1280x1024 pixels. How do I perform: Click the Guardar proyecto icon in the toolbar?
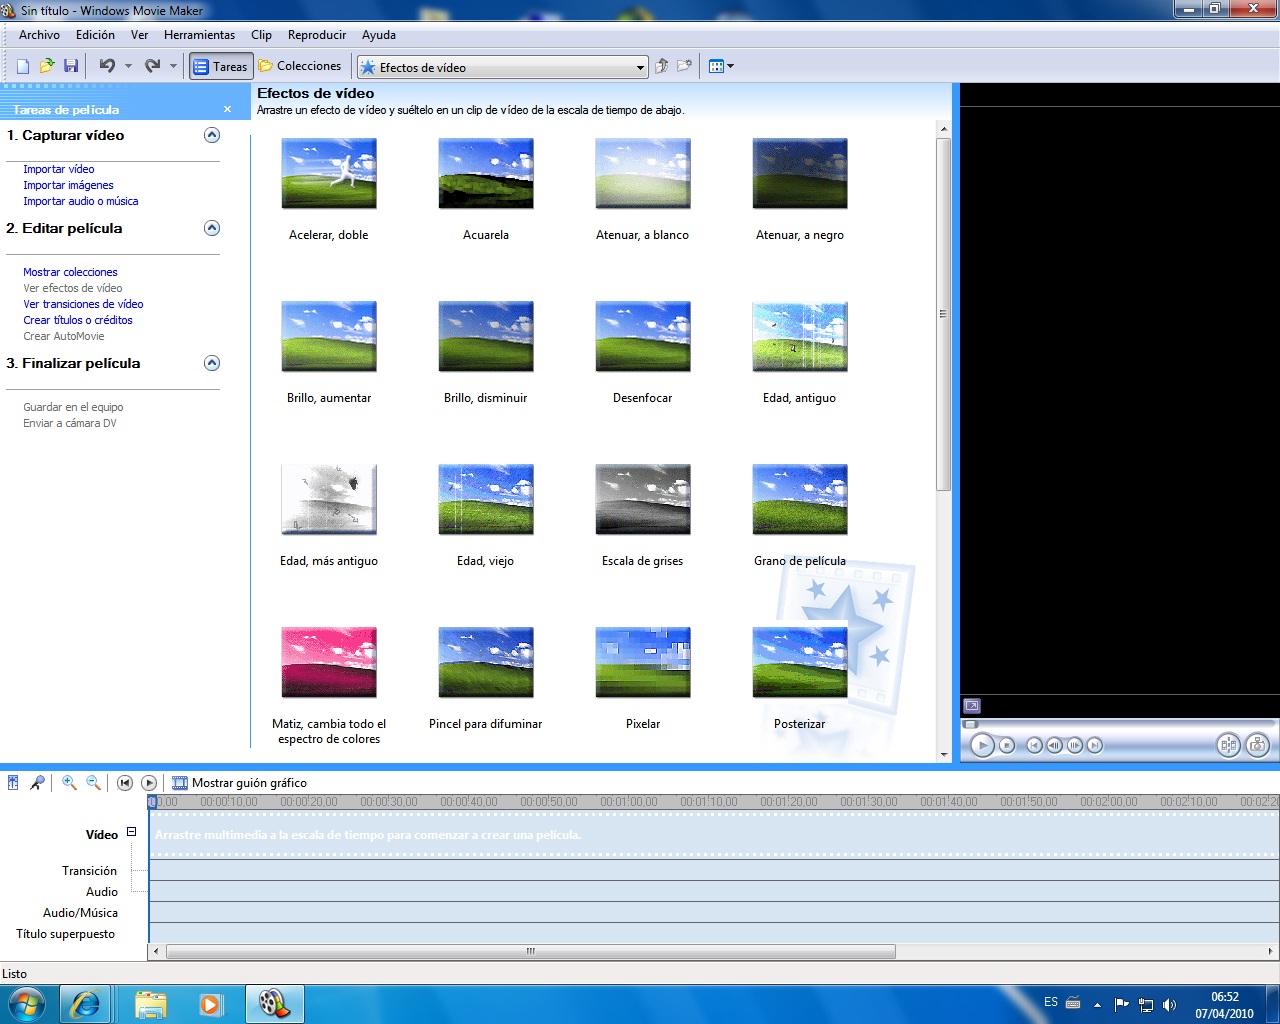[70, 65]
